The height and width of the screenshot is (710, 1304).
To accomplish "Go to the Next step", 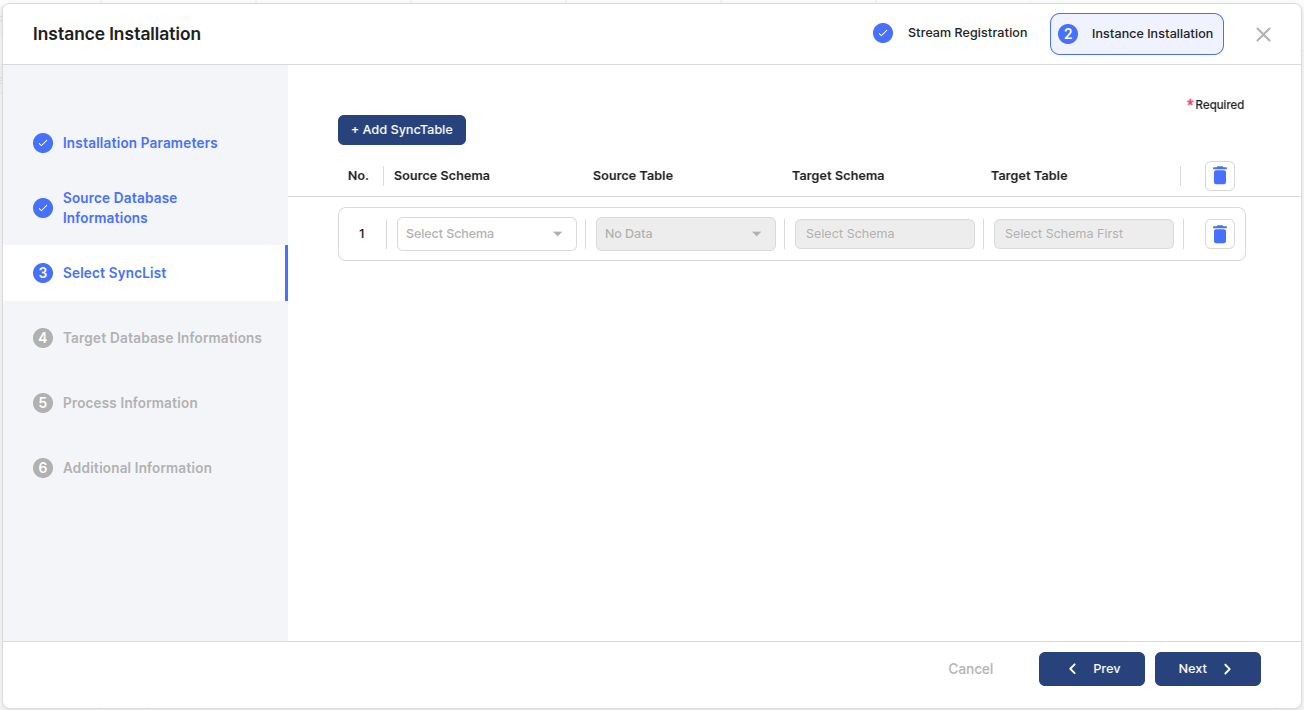I will click(1207, 669).
